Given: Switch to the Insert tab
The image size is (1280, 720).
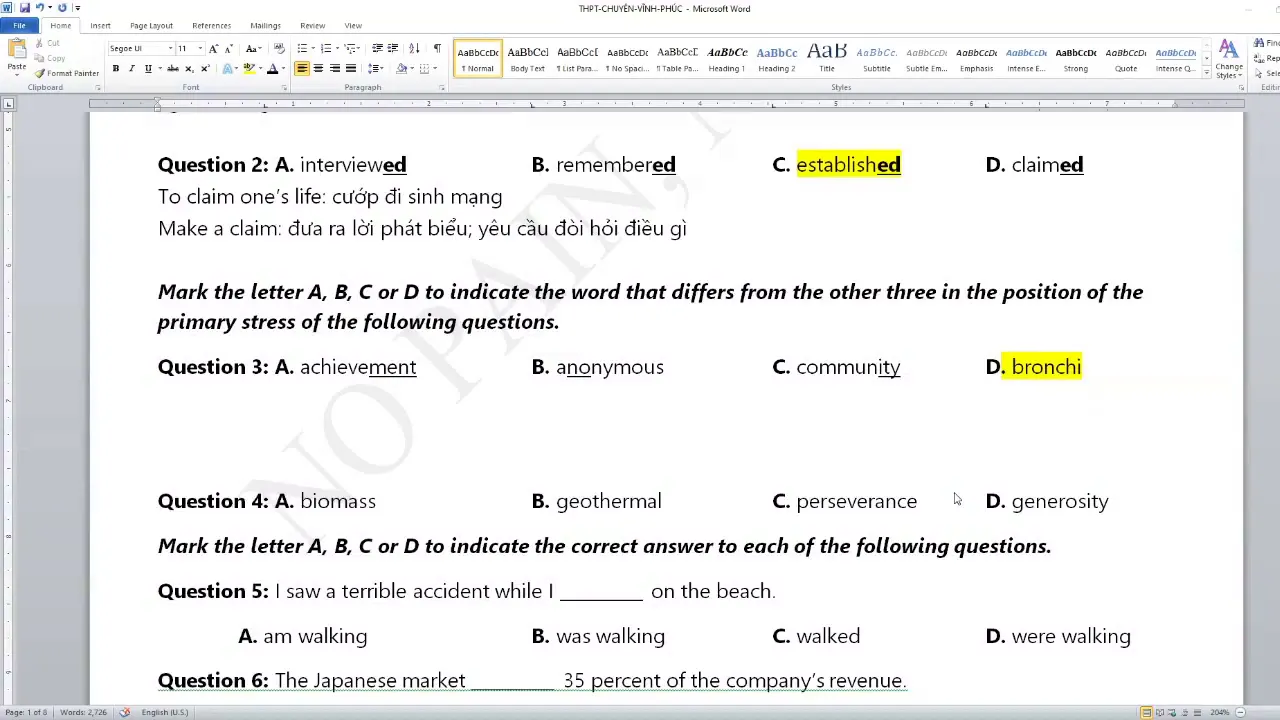Looking at the screenshot, I should click(x=100, y=25).
